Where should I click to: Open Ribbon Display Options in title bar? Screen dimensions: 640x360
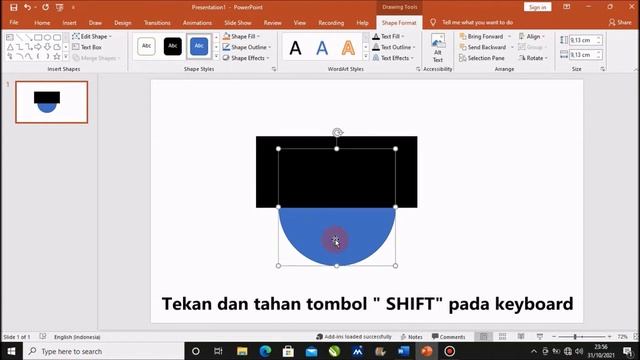coord(567,7)
